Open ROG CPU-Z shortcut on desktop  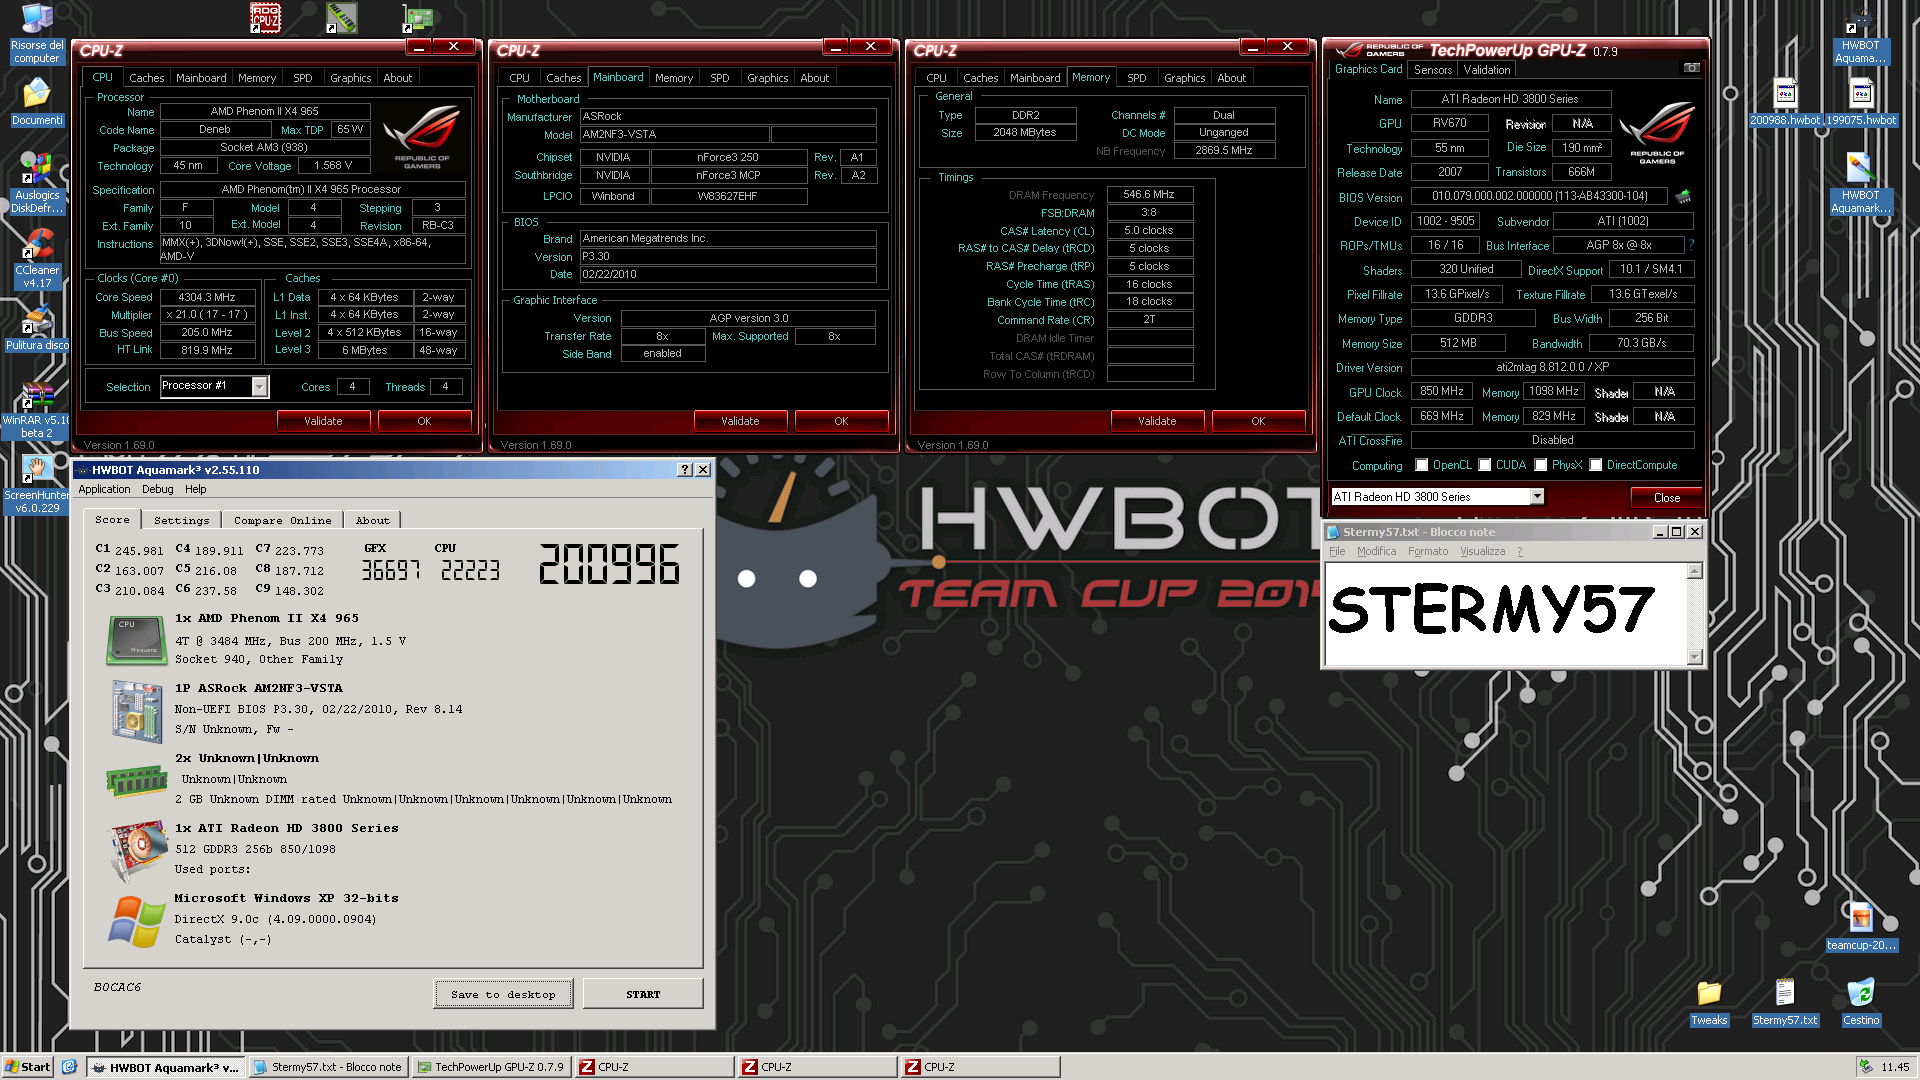coord(265,17)
